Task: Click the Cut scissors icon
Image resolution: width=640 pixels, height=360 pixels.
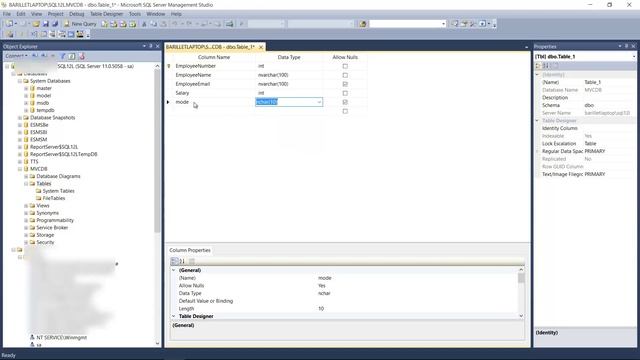Action: (144, 24)
